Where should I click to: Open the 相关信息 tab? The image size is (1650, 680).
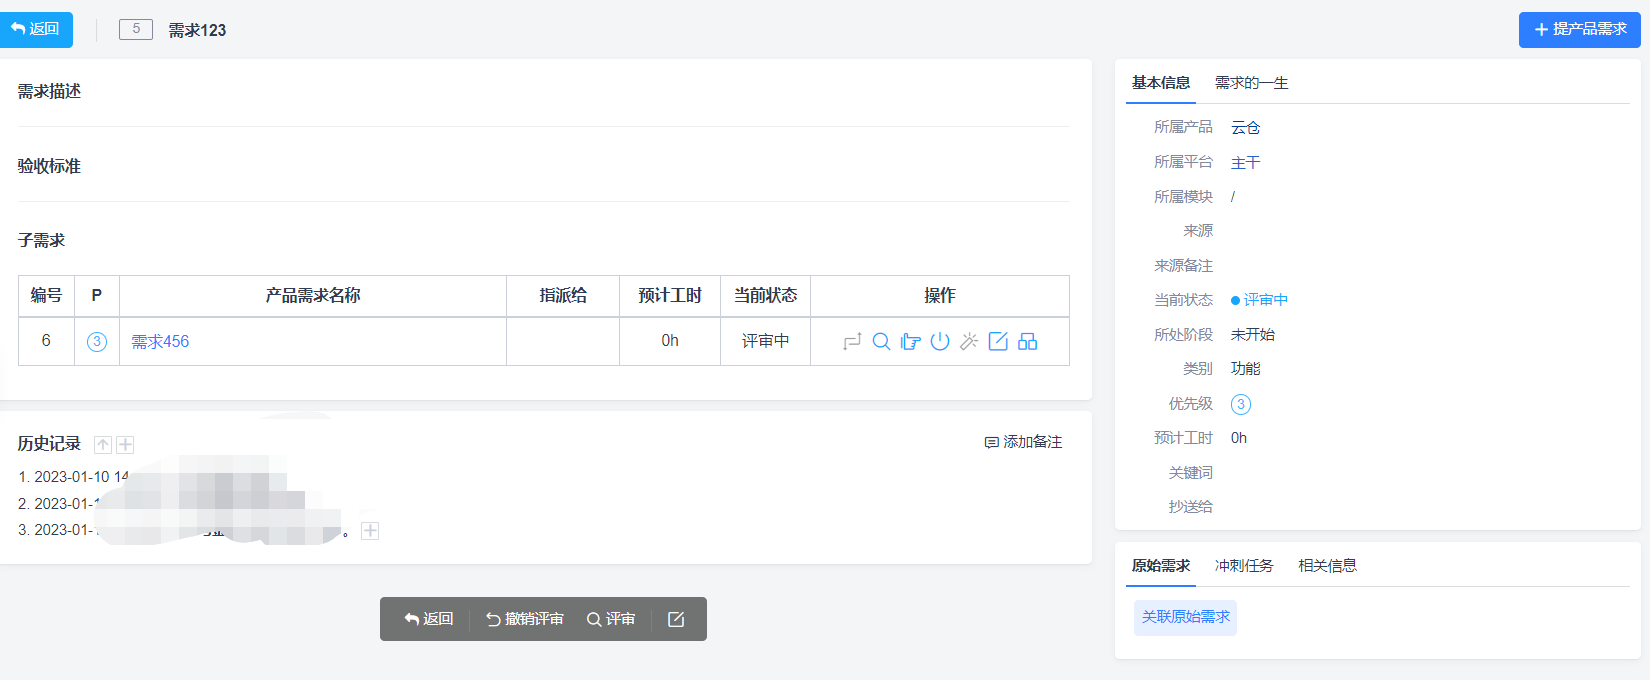pos(1327,566)
